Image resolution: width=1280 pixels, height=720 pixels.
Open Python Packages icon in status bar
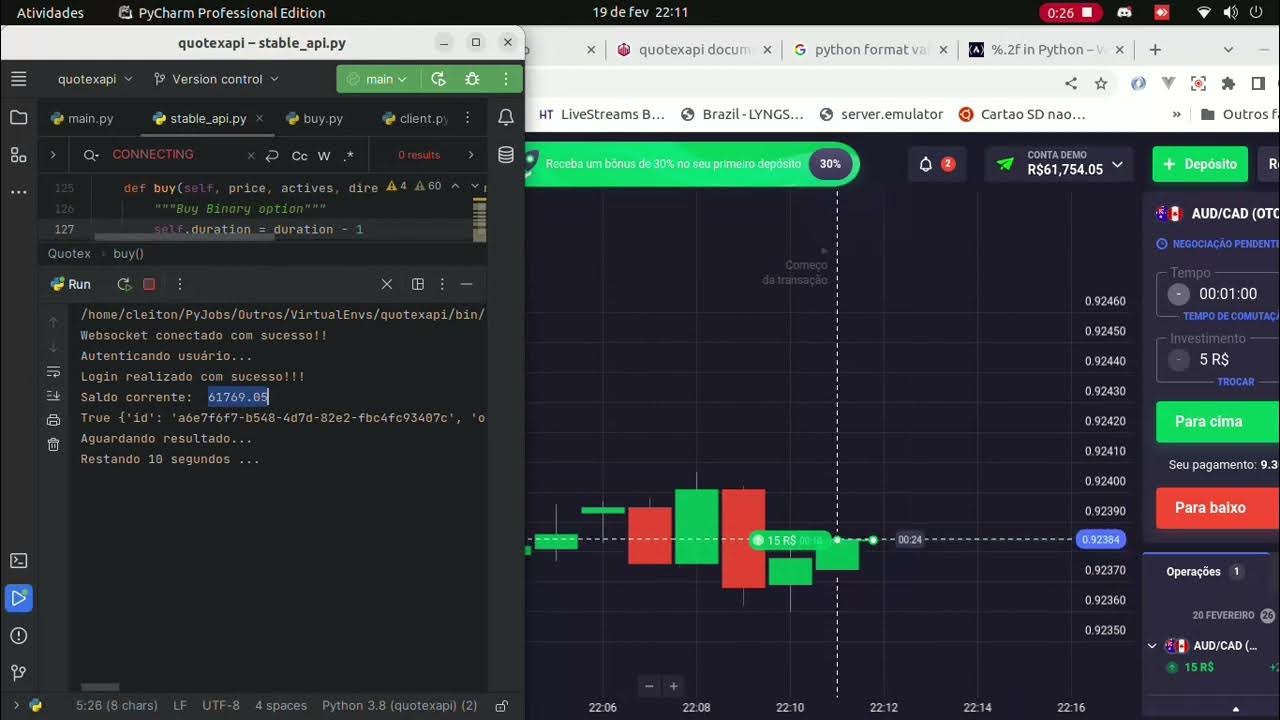(36, 705)
